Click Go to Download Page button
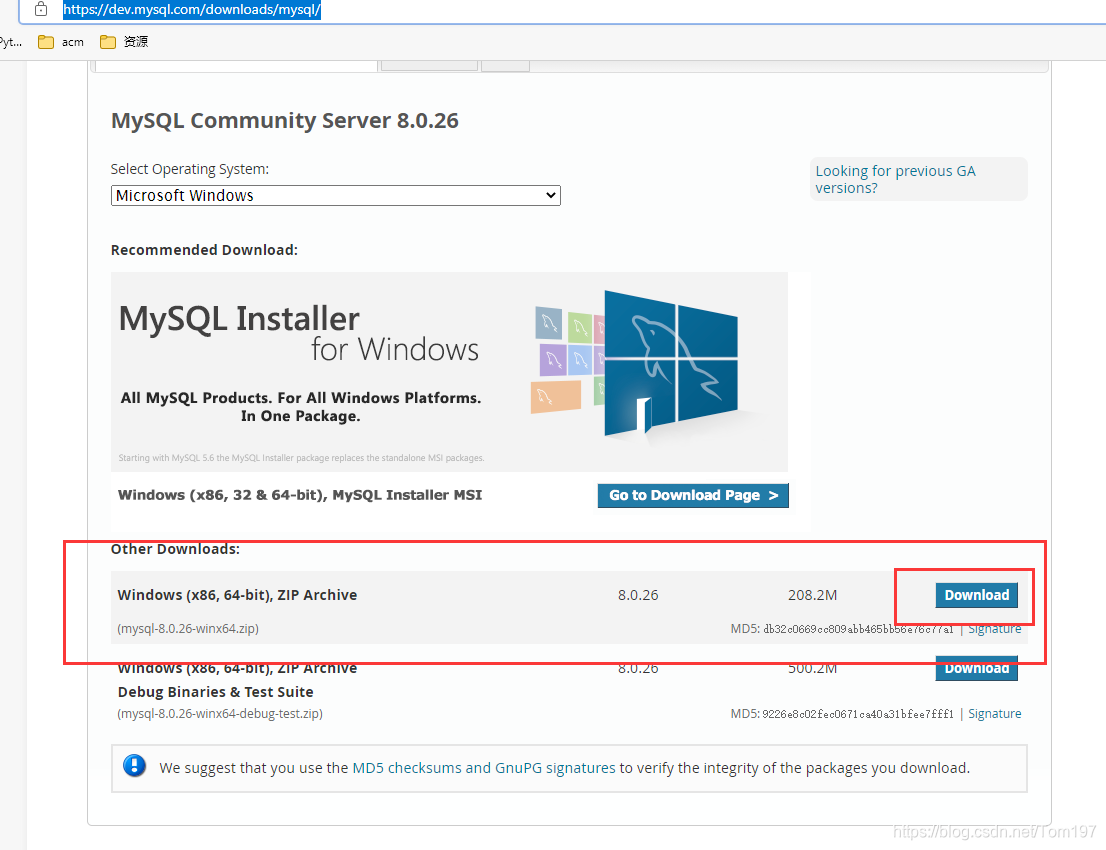1106x850 pixels. click(693, 495)
